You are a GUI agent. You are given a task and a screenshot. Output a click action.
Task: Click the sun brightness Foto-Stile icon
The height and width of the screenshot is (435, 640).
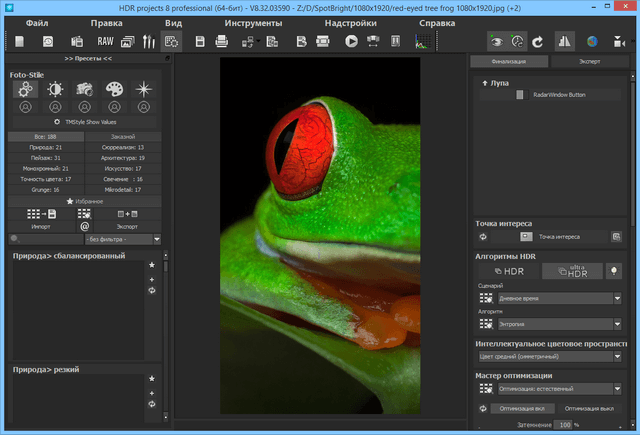click(x=55, y=89)
